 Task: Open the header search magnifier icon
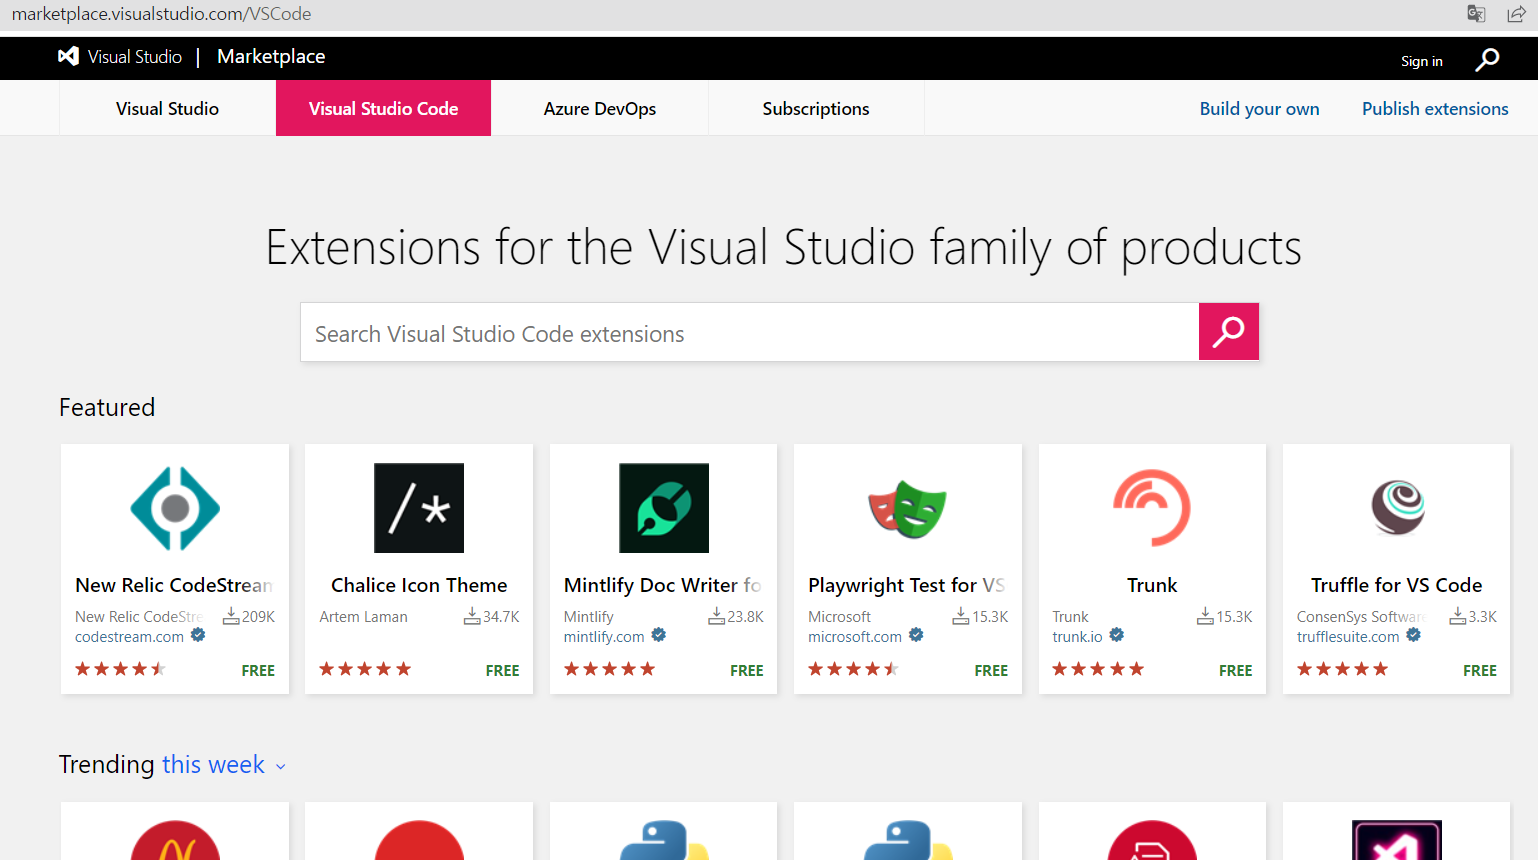click(1487, 60)
